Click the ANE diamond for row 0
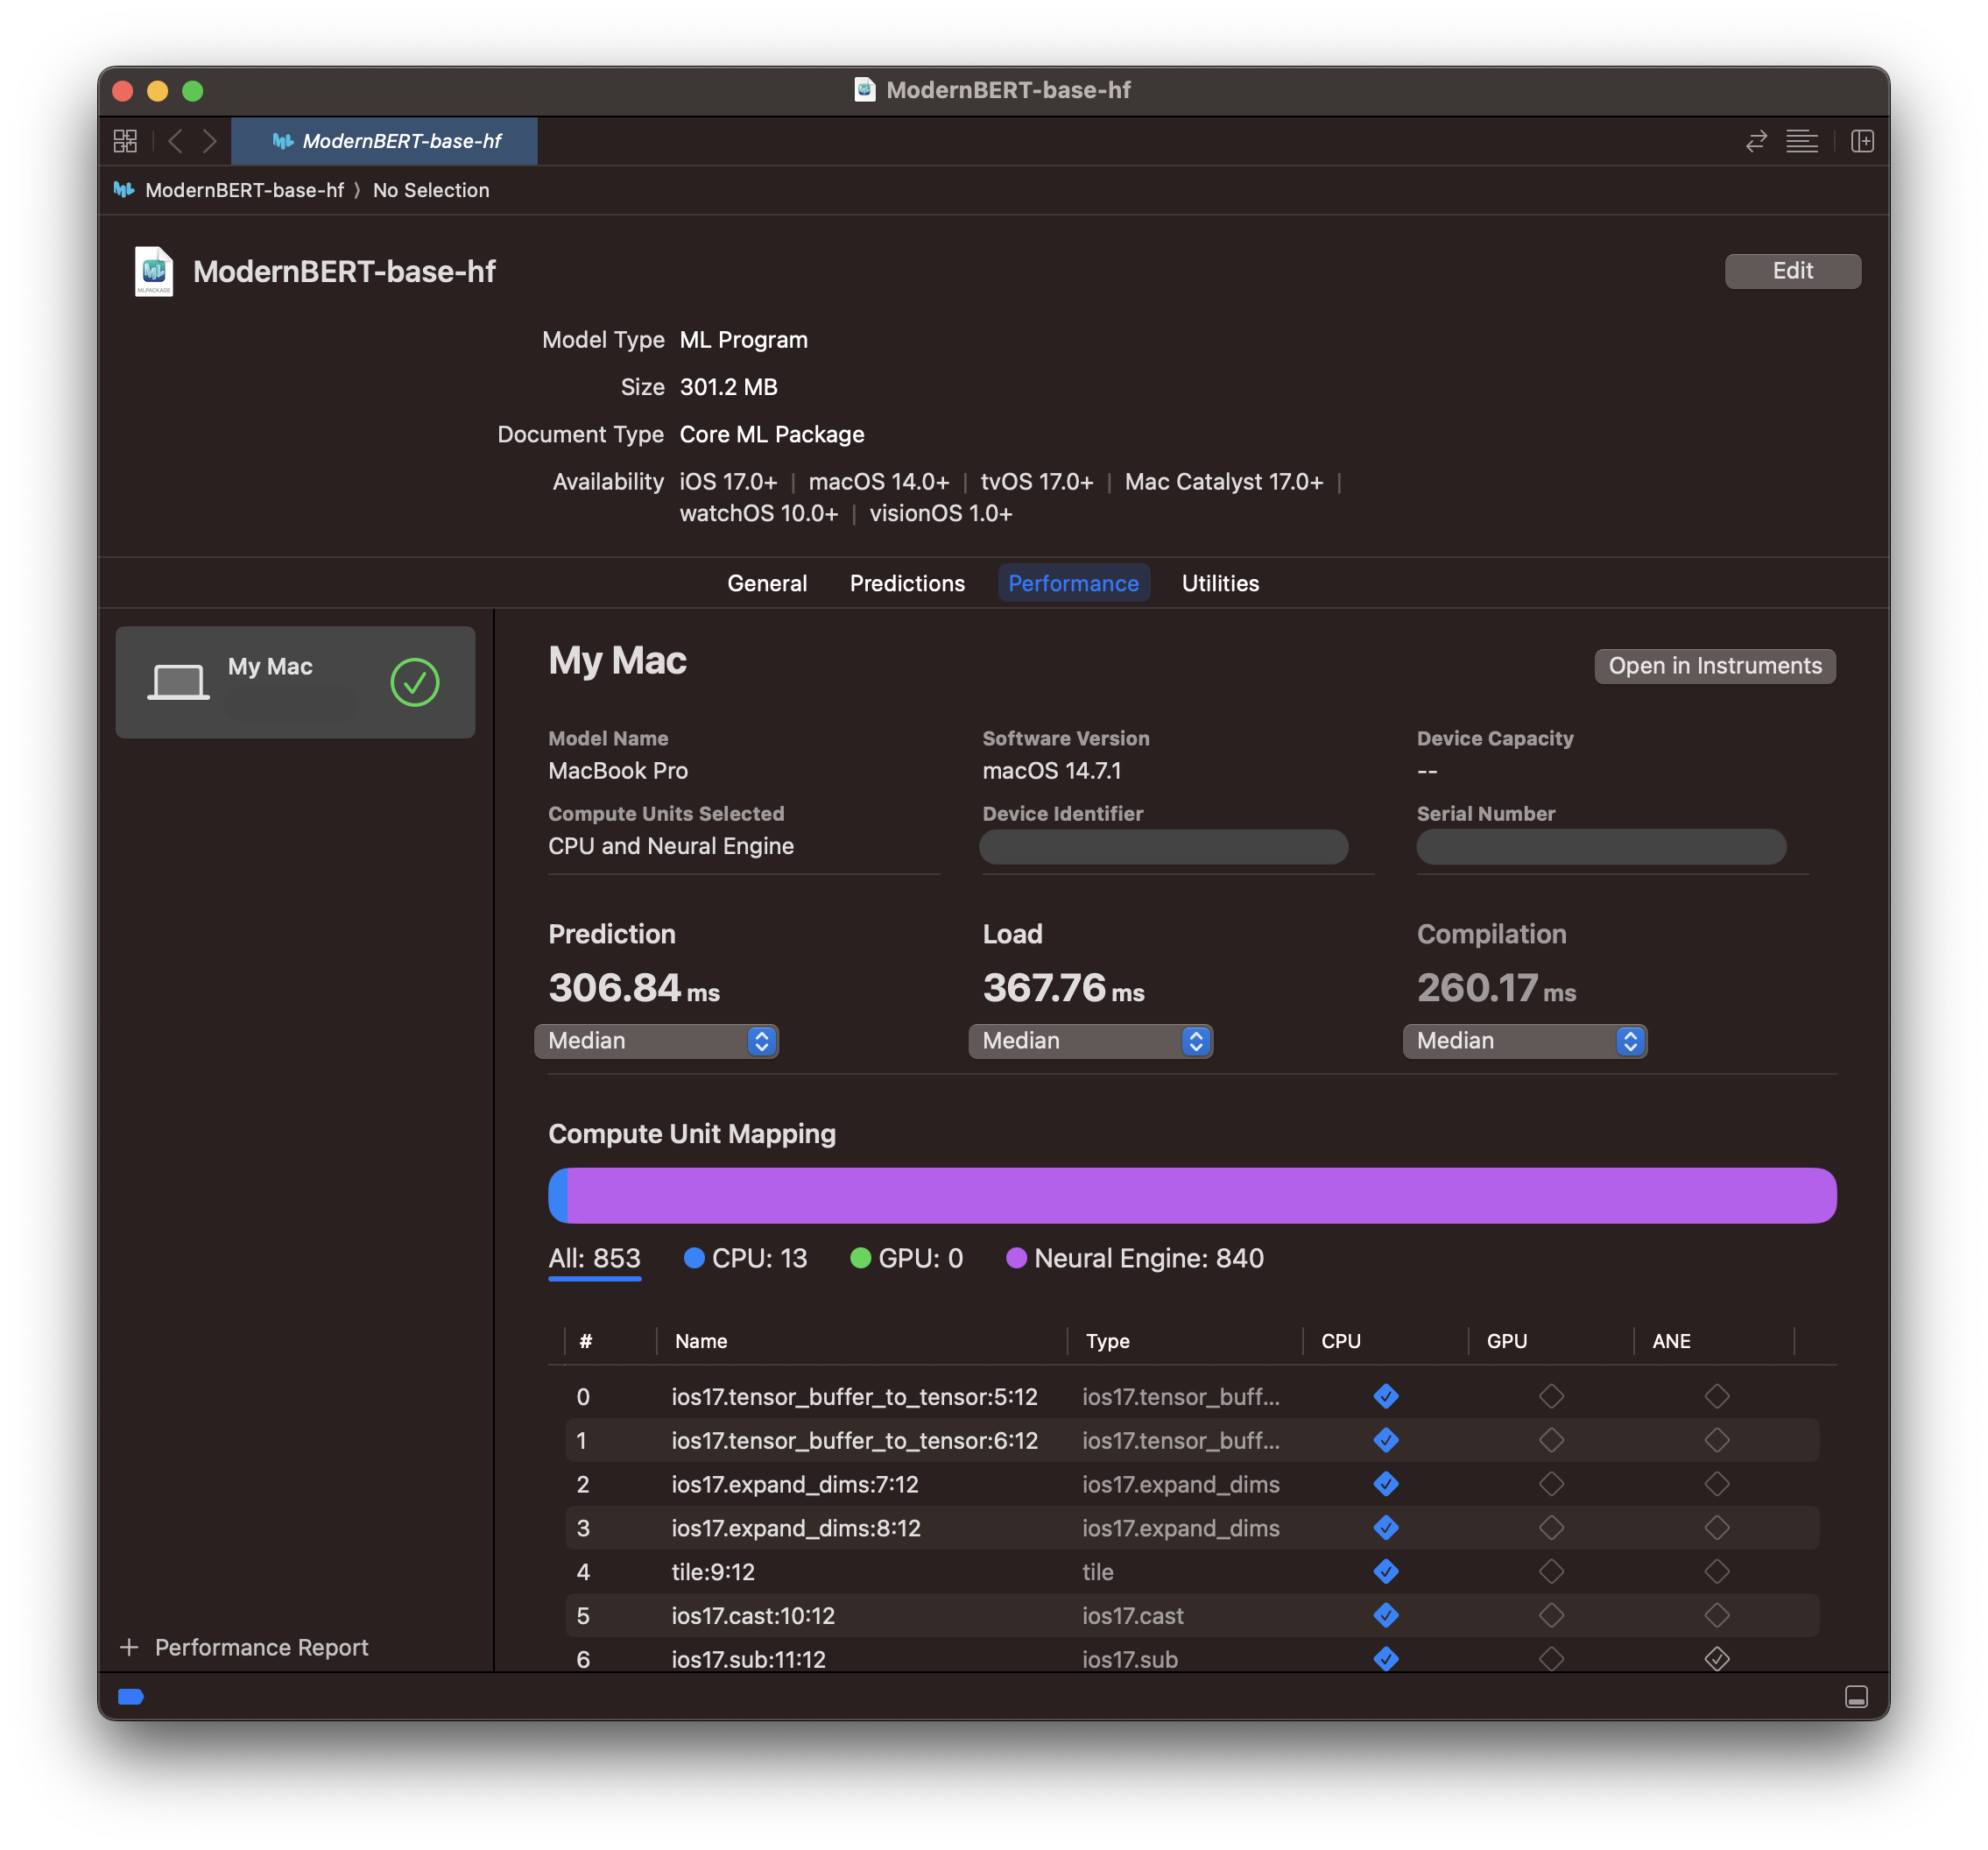 (x=1717, y=1396)
